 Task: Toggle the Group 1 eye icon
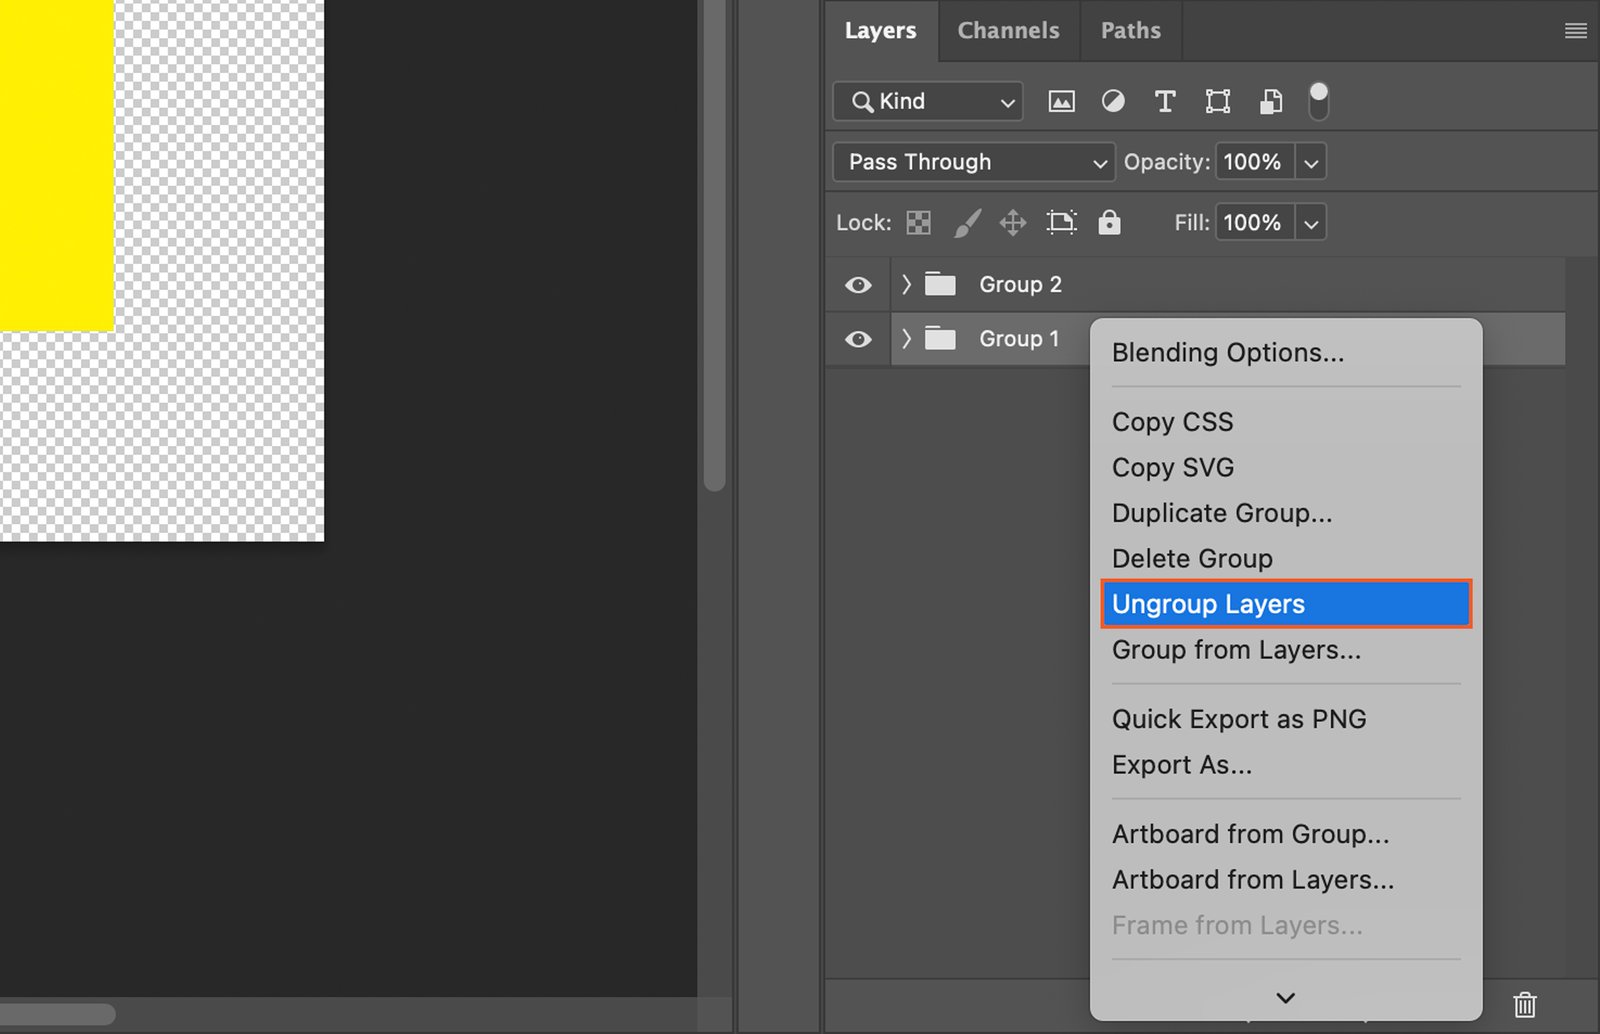[x=858, y=339]
